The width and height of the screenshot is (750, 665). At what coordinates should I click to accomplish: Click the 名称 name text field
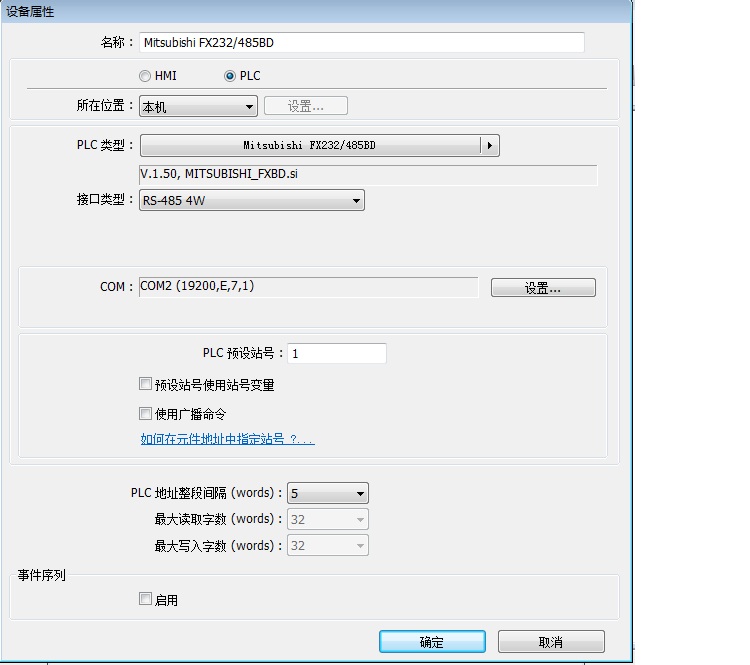tap(361, 43)
